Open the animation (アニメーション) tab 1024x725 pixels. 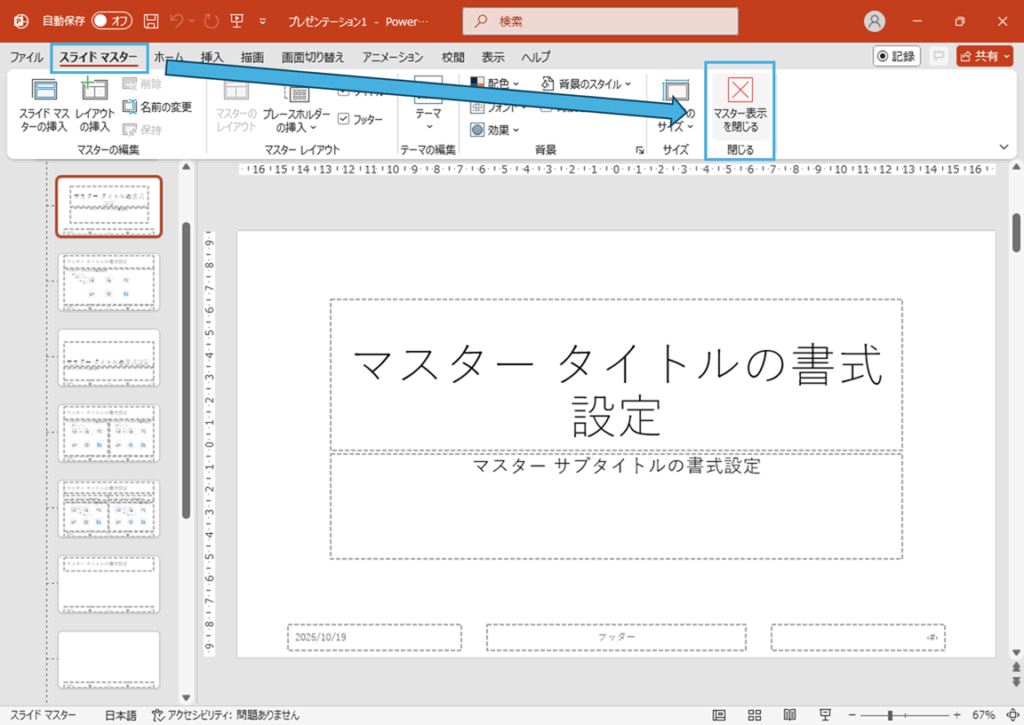pyautogui.click(x=392, y=57)
